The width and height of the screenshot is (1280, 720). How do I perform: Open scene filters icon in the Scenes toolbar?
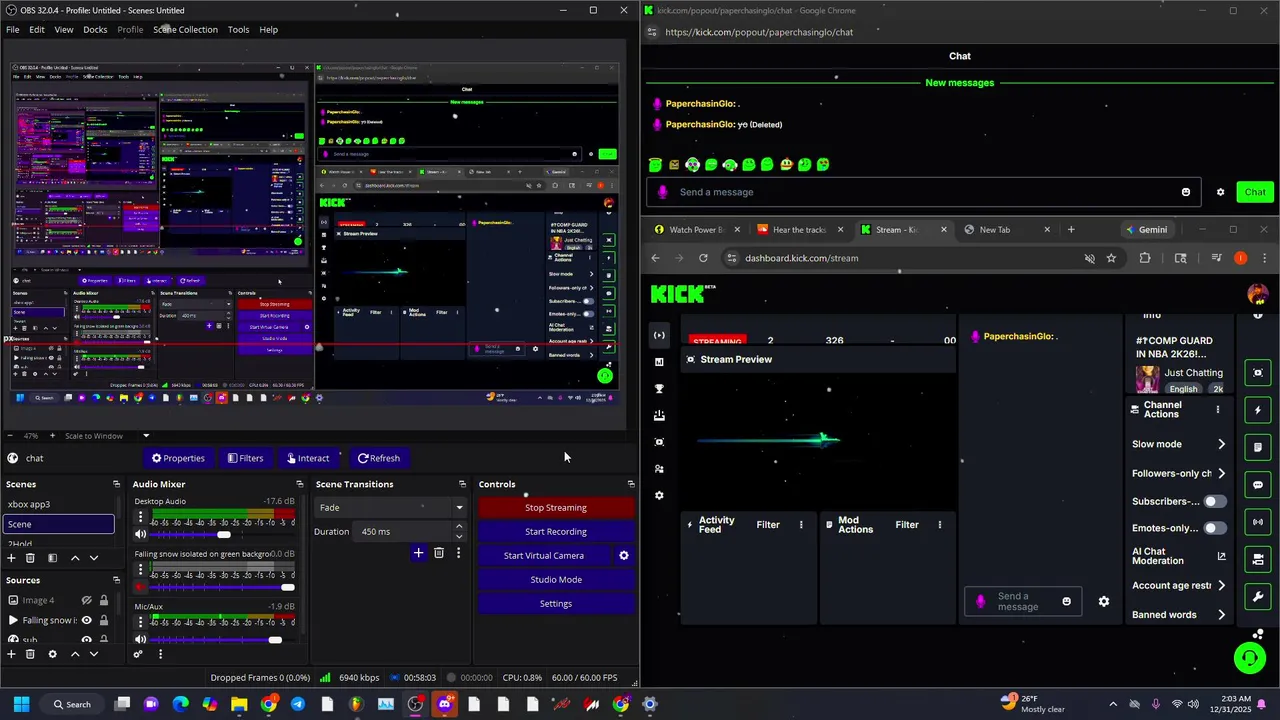click(53, 558)
